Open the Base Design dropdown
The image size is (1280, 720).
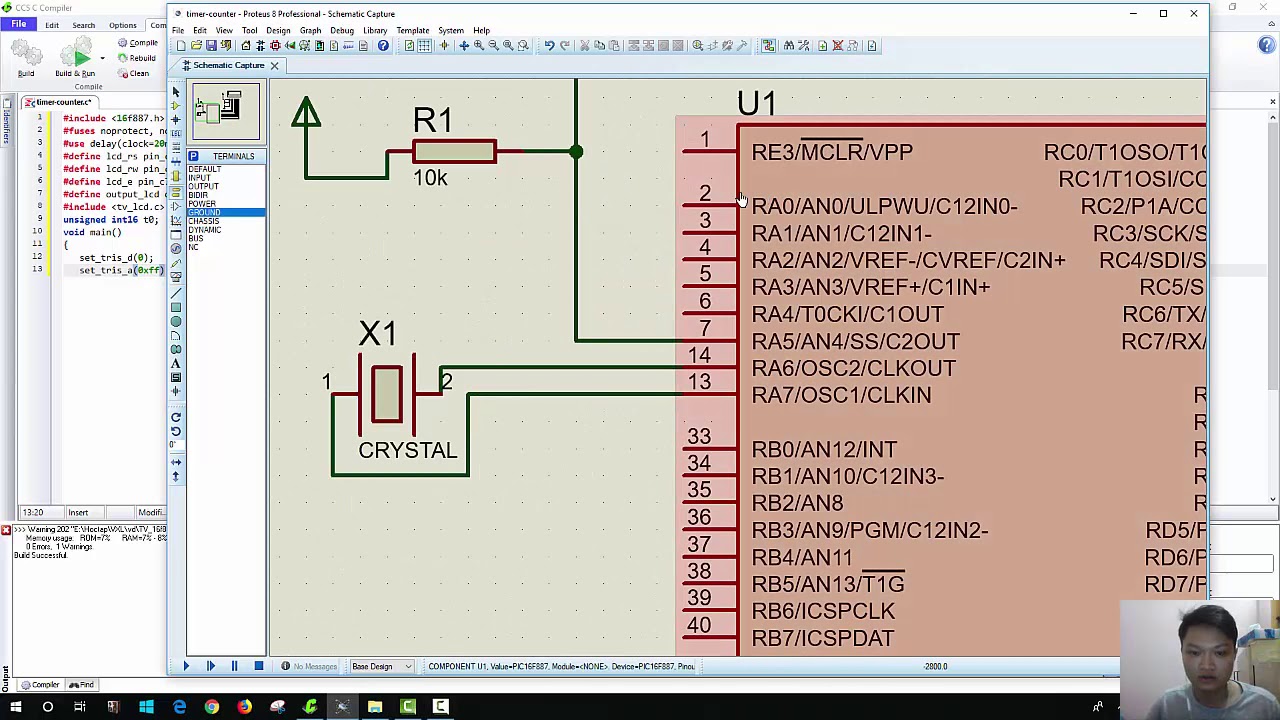click(x=380, y=666)
